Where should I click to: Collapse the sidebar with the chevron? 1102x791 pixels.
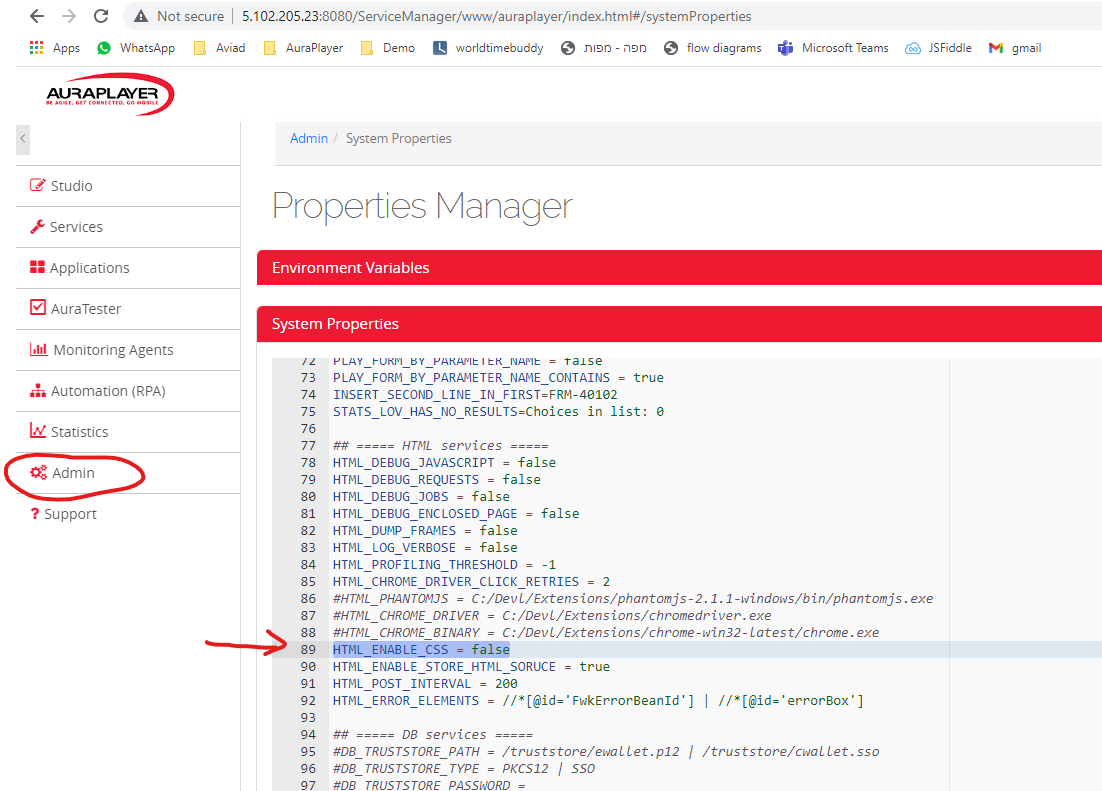coord(23,139)
